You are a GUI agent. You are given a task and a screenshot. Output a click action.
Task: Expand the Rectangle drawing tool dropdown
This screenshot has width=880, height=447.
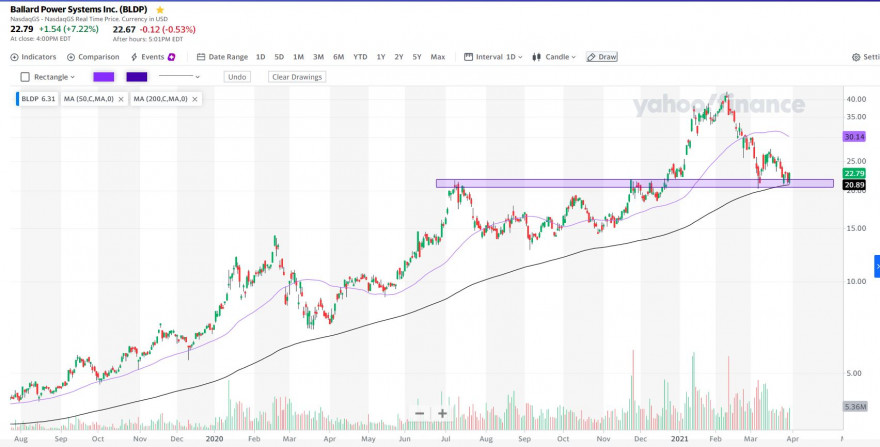[48, 77]
